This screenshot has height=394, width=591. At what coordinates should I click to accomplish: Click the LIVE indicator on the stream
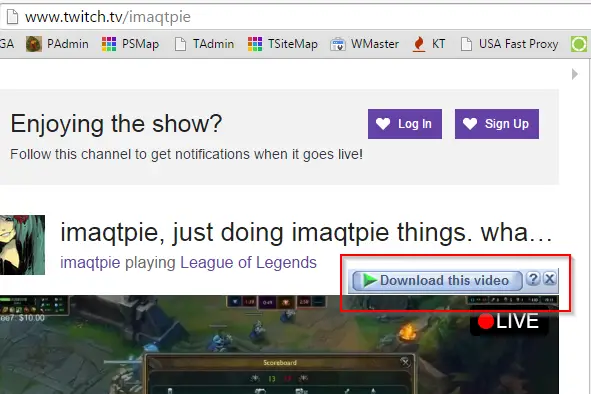(509, 322)
